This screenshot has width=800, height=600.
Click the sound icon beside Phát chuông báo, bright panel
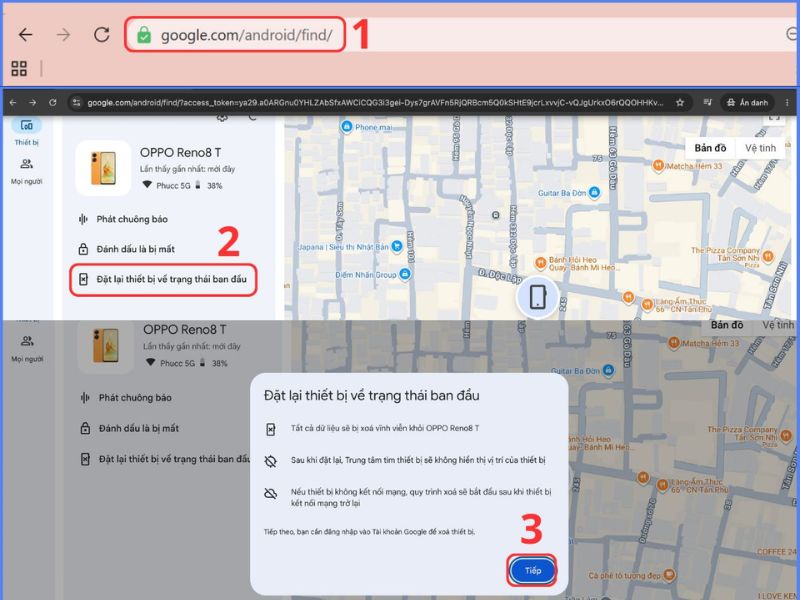click(x=83, y=219)
